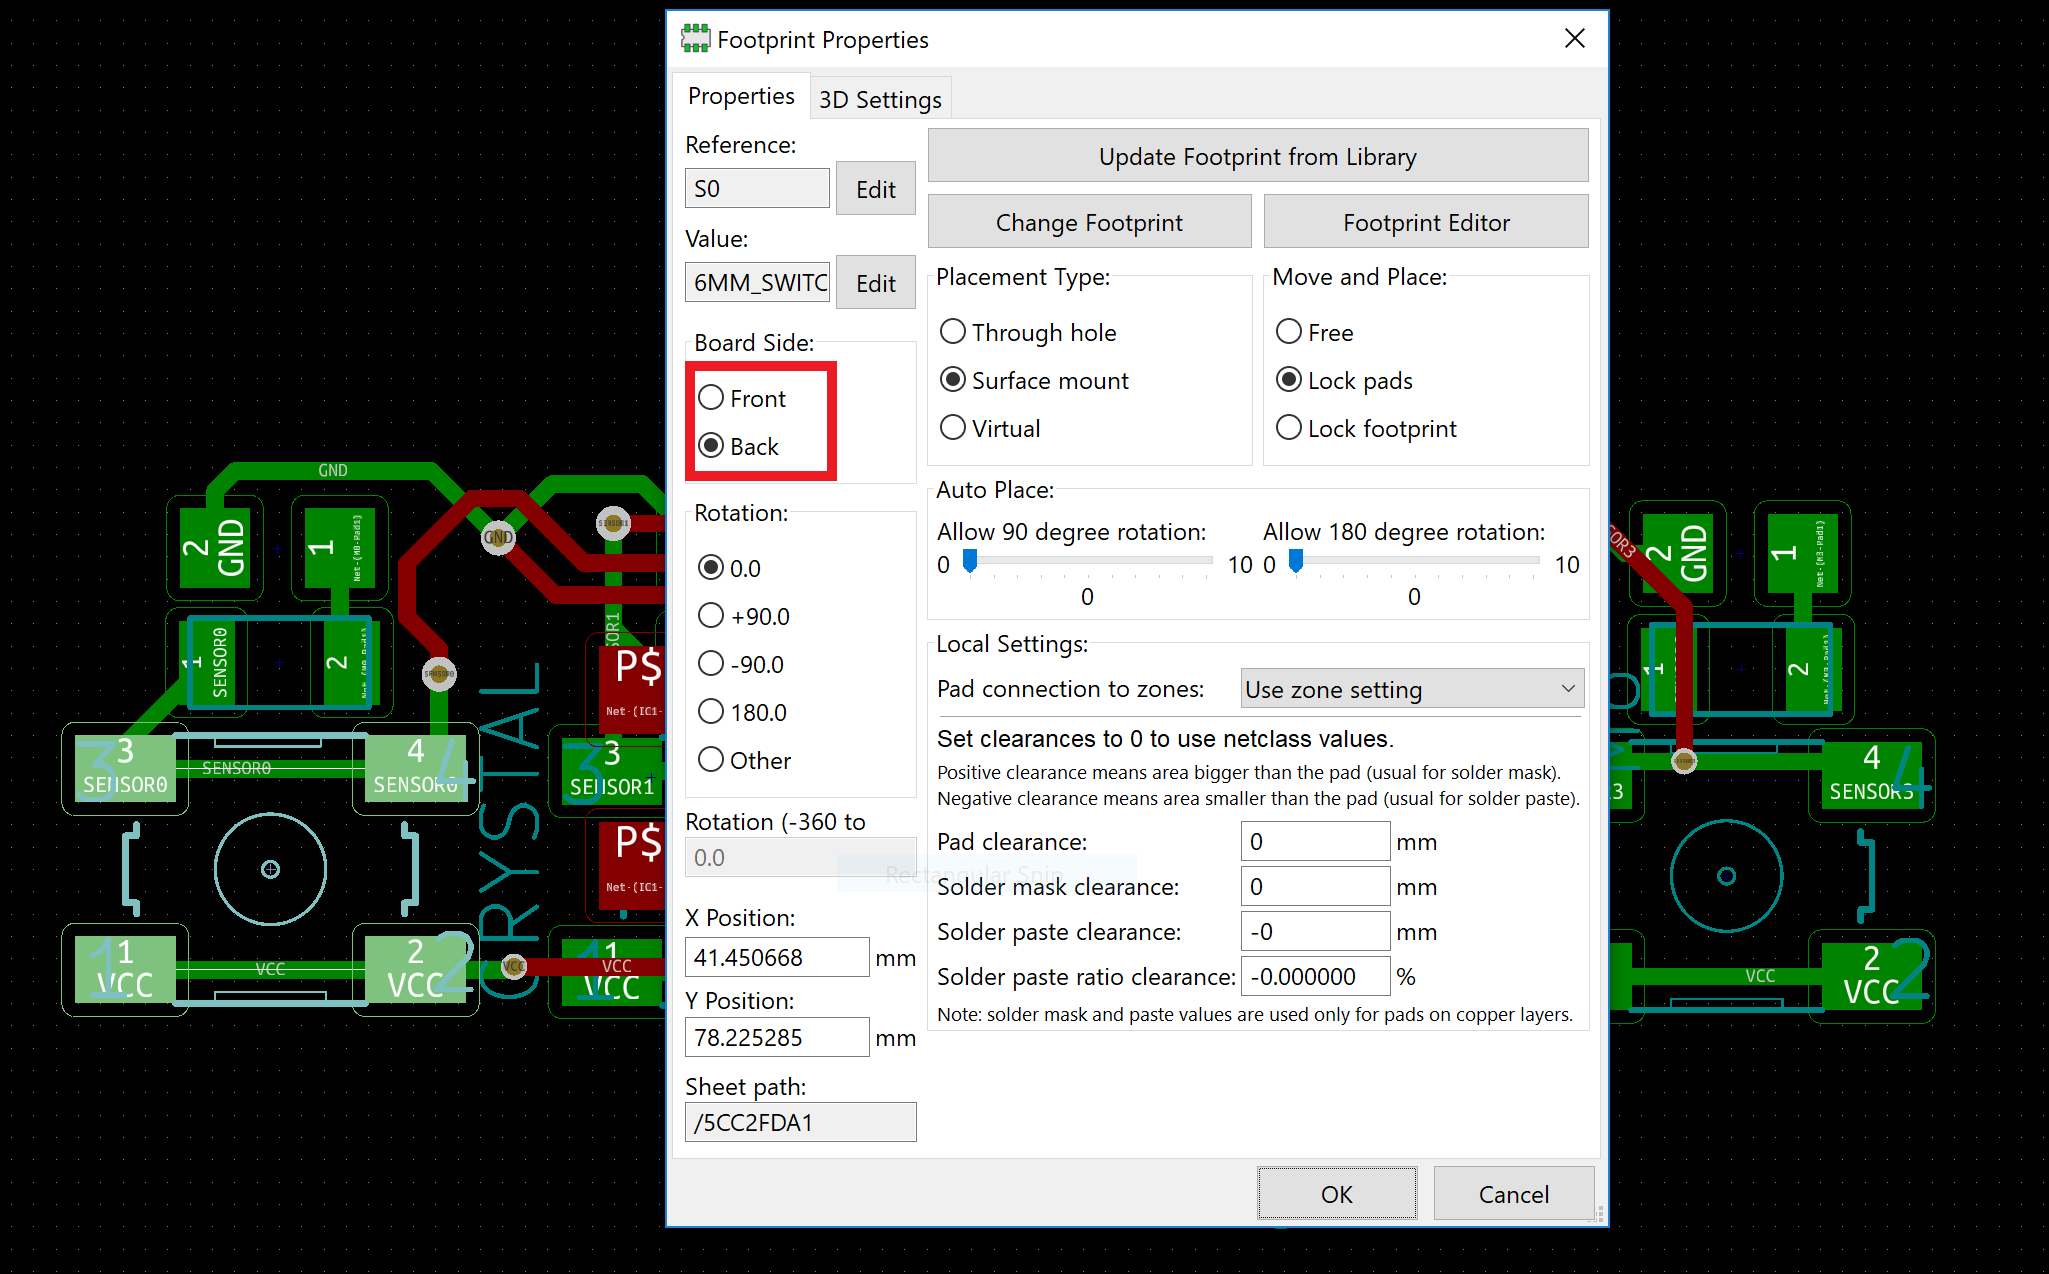Select the Other rotation option

click(712, 760)
